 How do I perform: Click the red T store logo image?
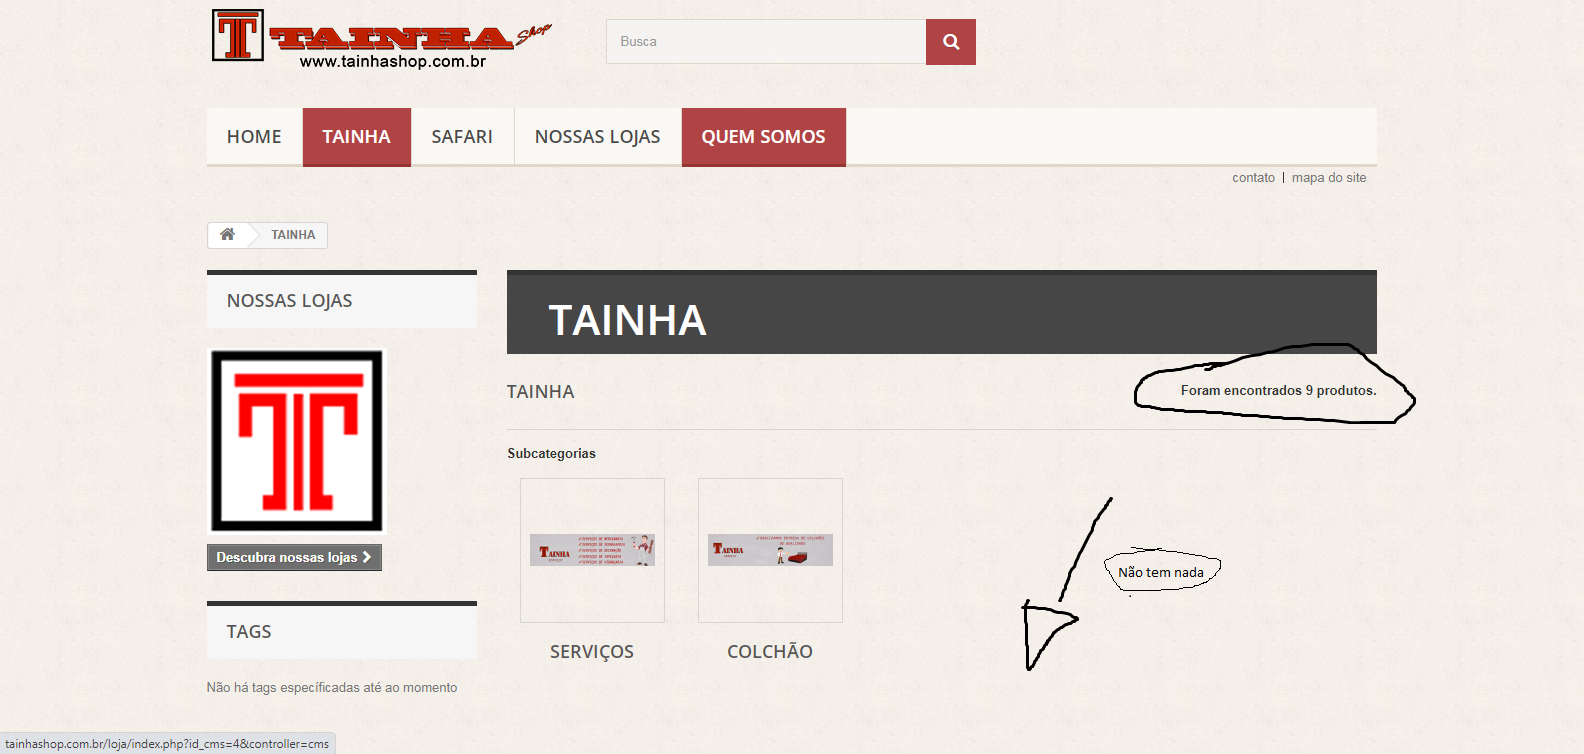pos(296,441)
